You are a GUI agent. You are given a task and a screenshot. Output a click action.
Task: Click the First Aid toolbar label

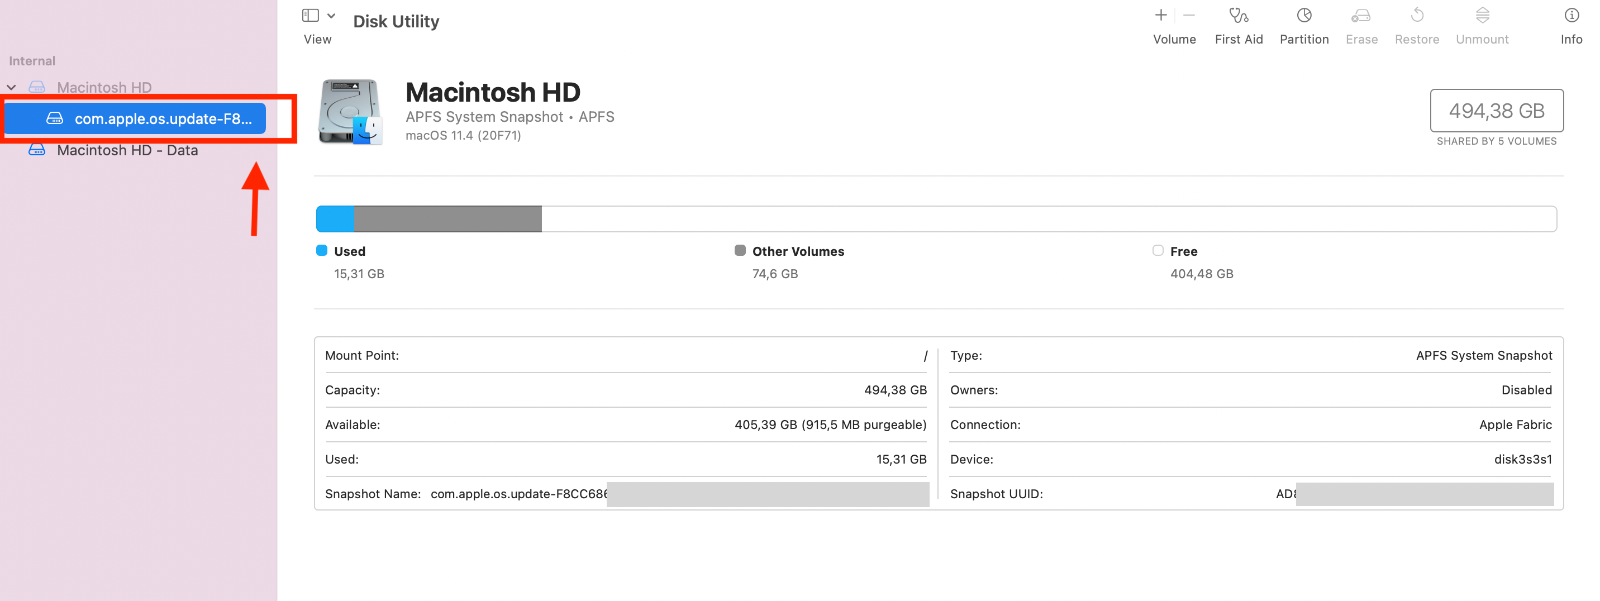click(x=1239, y=40)
